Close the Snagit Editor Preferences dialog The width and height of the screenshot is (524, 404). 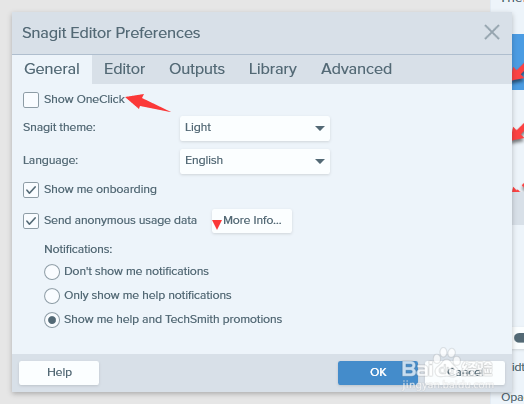pyautogui.click(x=492, y=32)
